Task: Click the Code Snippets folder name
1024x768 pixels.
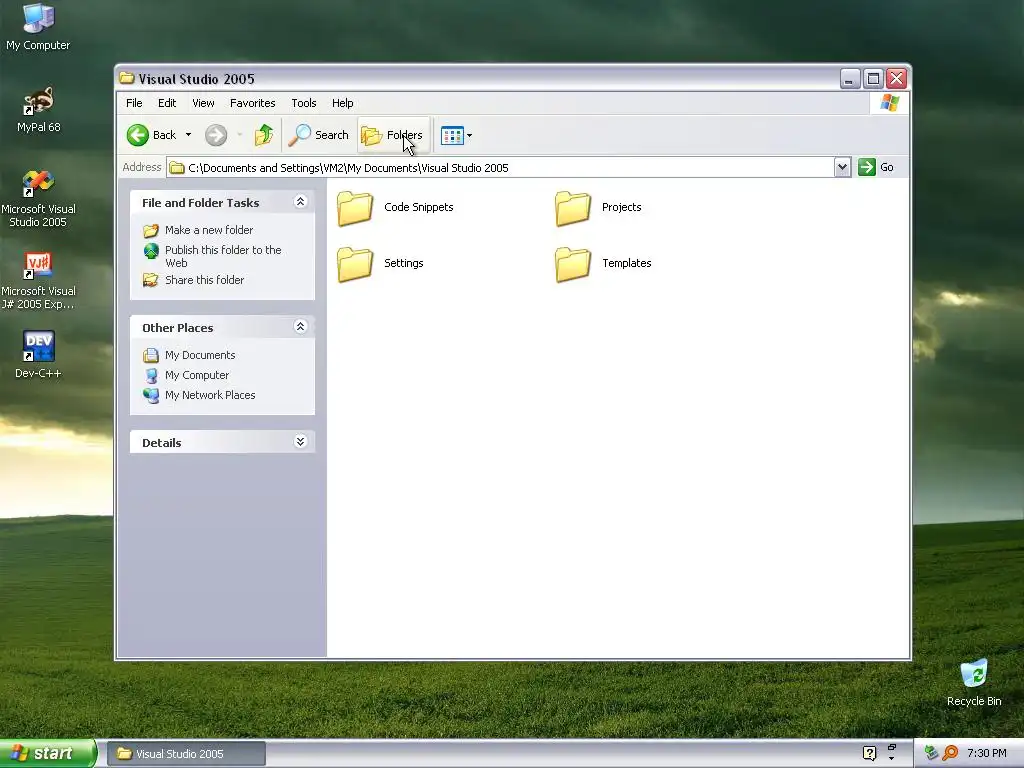Action: [x=419, y=207]
